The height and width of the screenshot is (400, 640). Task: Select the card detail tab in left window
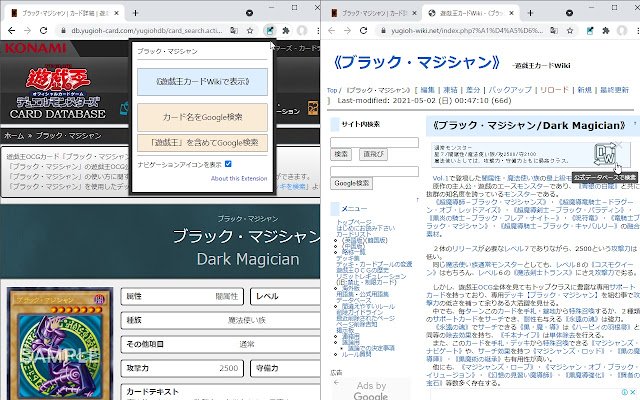(x=65, y=13)
